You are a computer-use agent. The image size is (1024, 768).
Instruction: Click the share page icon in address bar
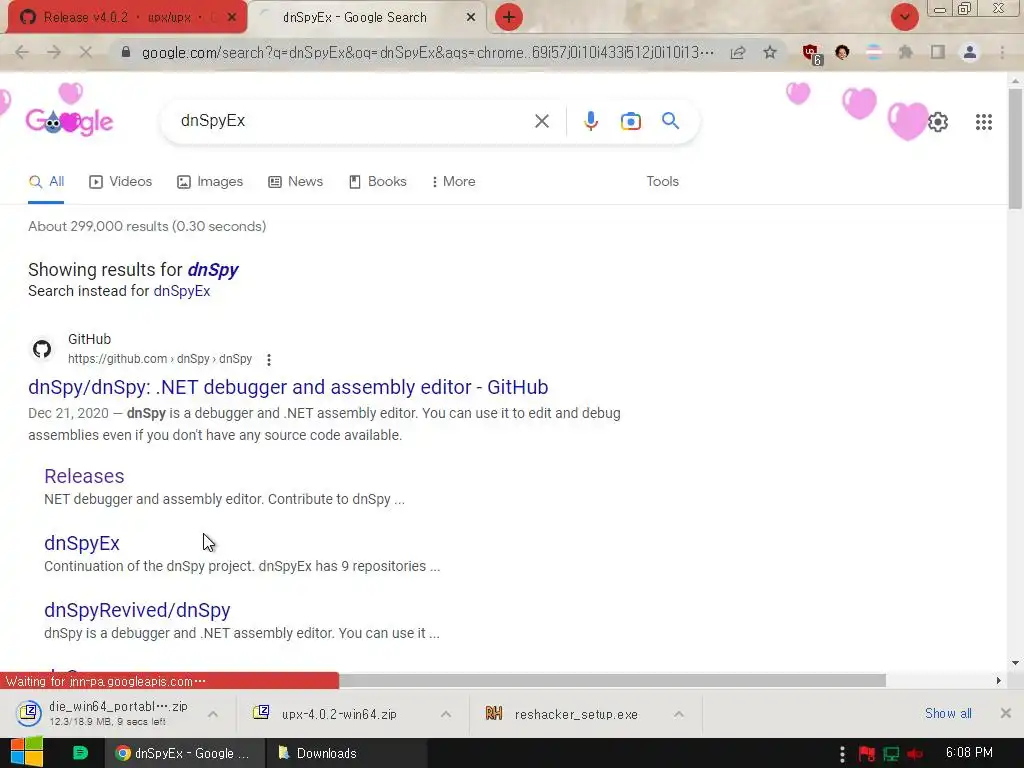[x=738, y=52]
